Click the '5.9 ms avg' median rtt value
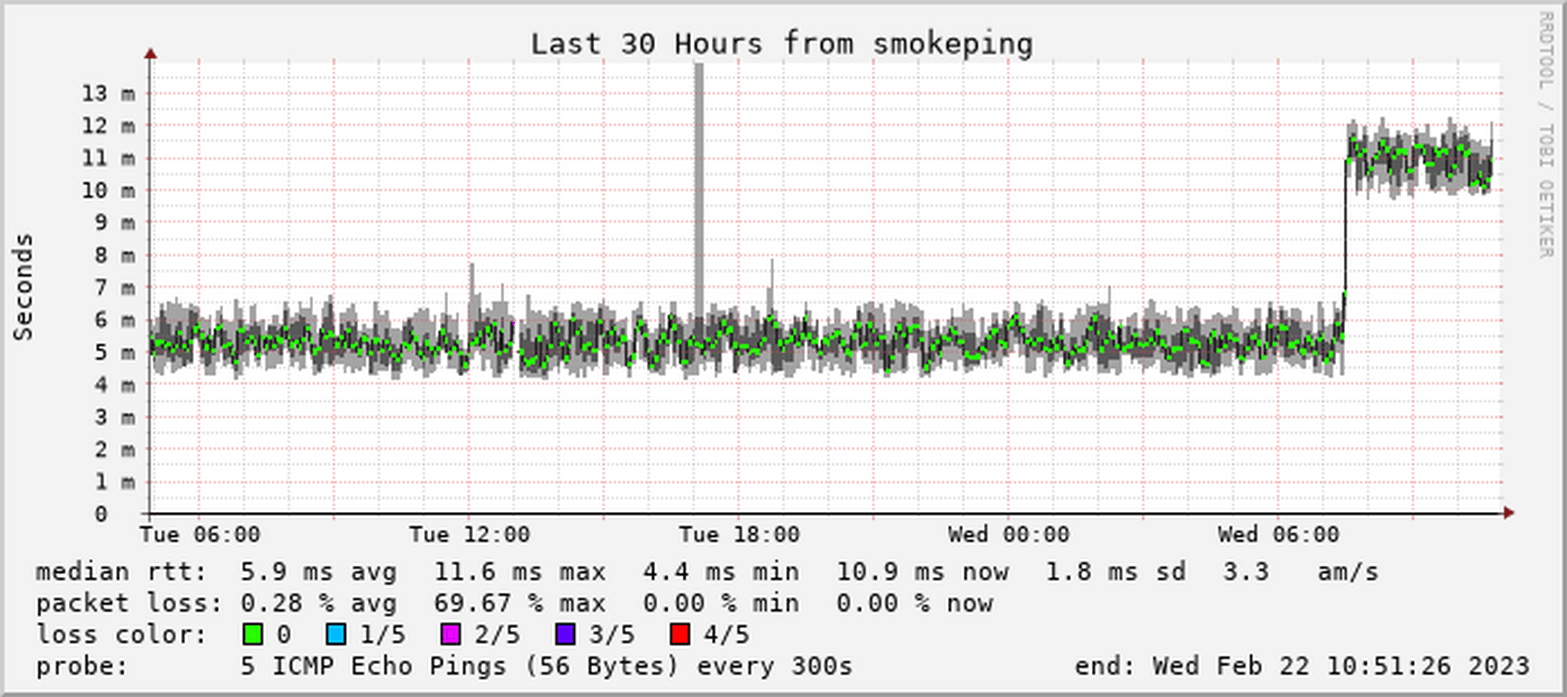Screen dimensions: 1567x697 coord(319,573)
